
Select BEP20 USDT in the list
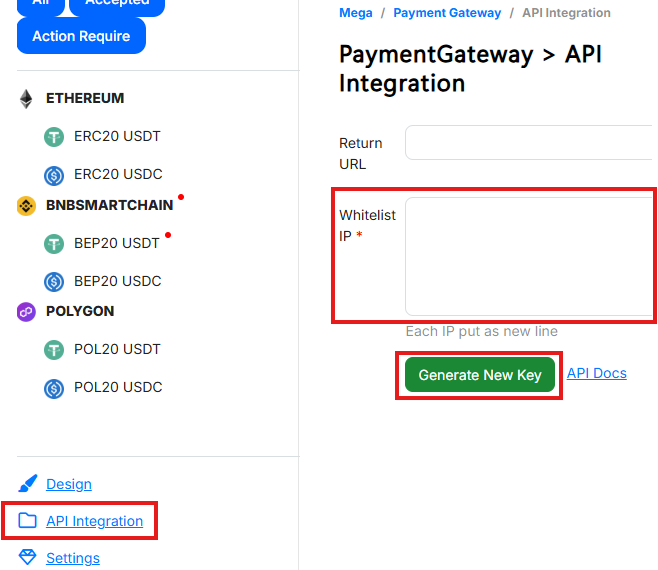point(117,243)
